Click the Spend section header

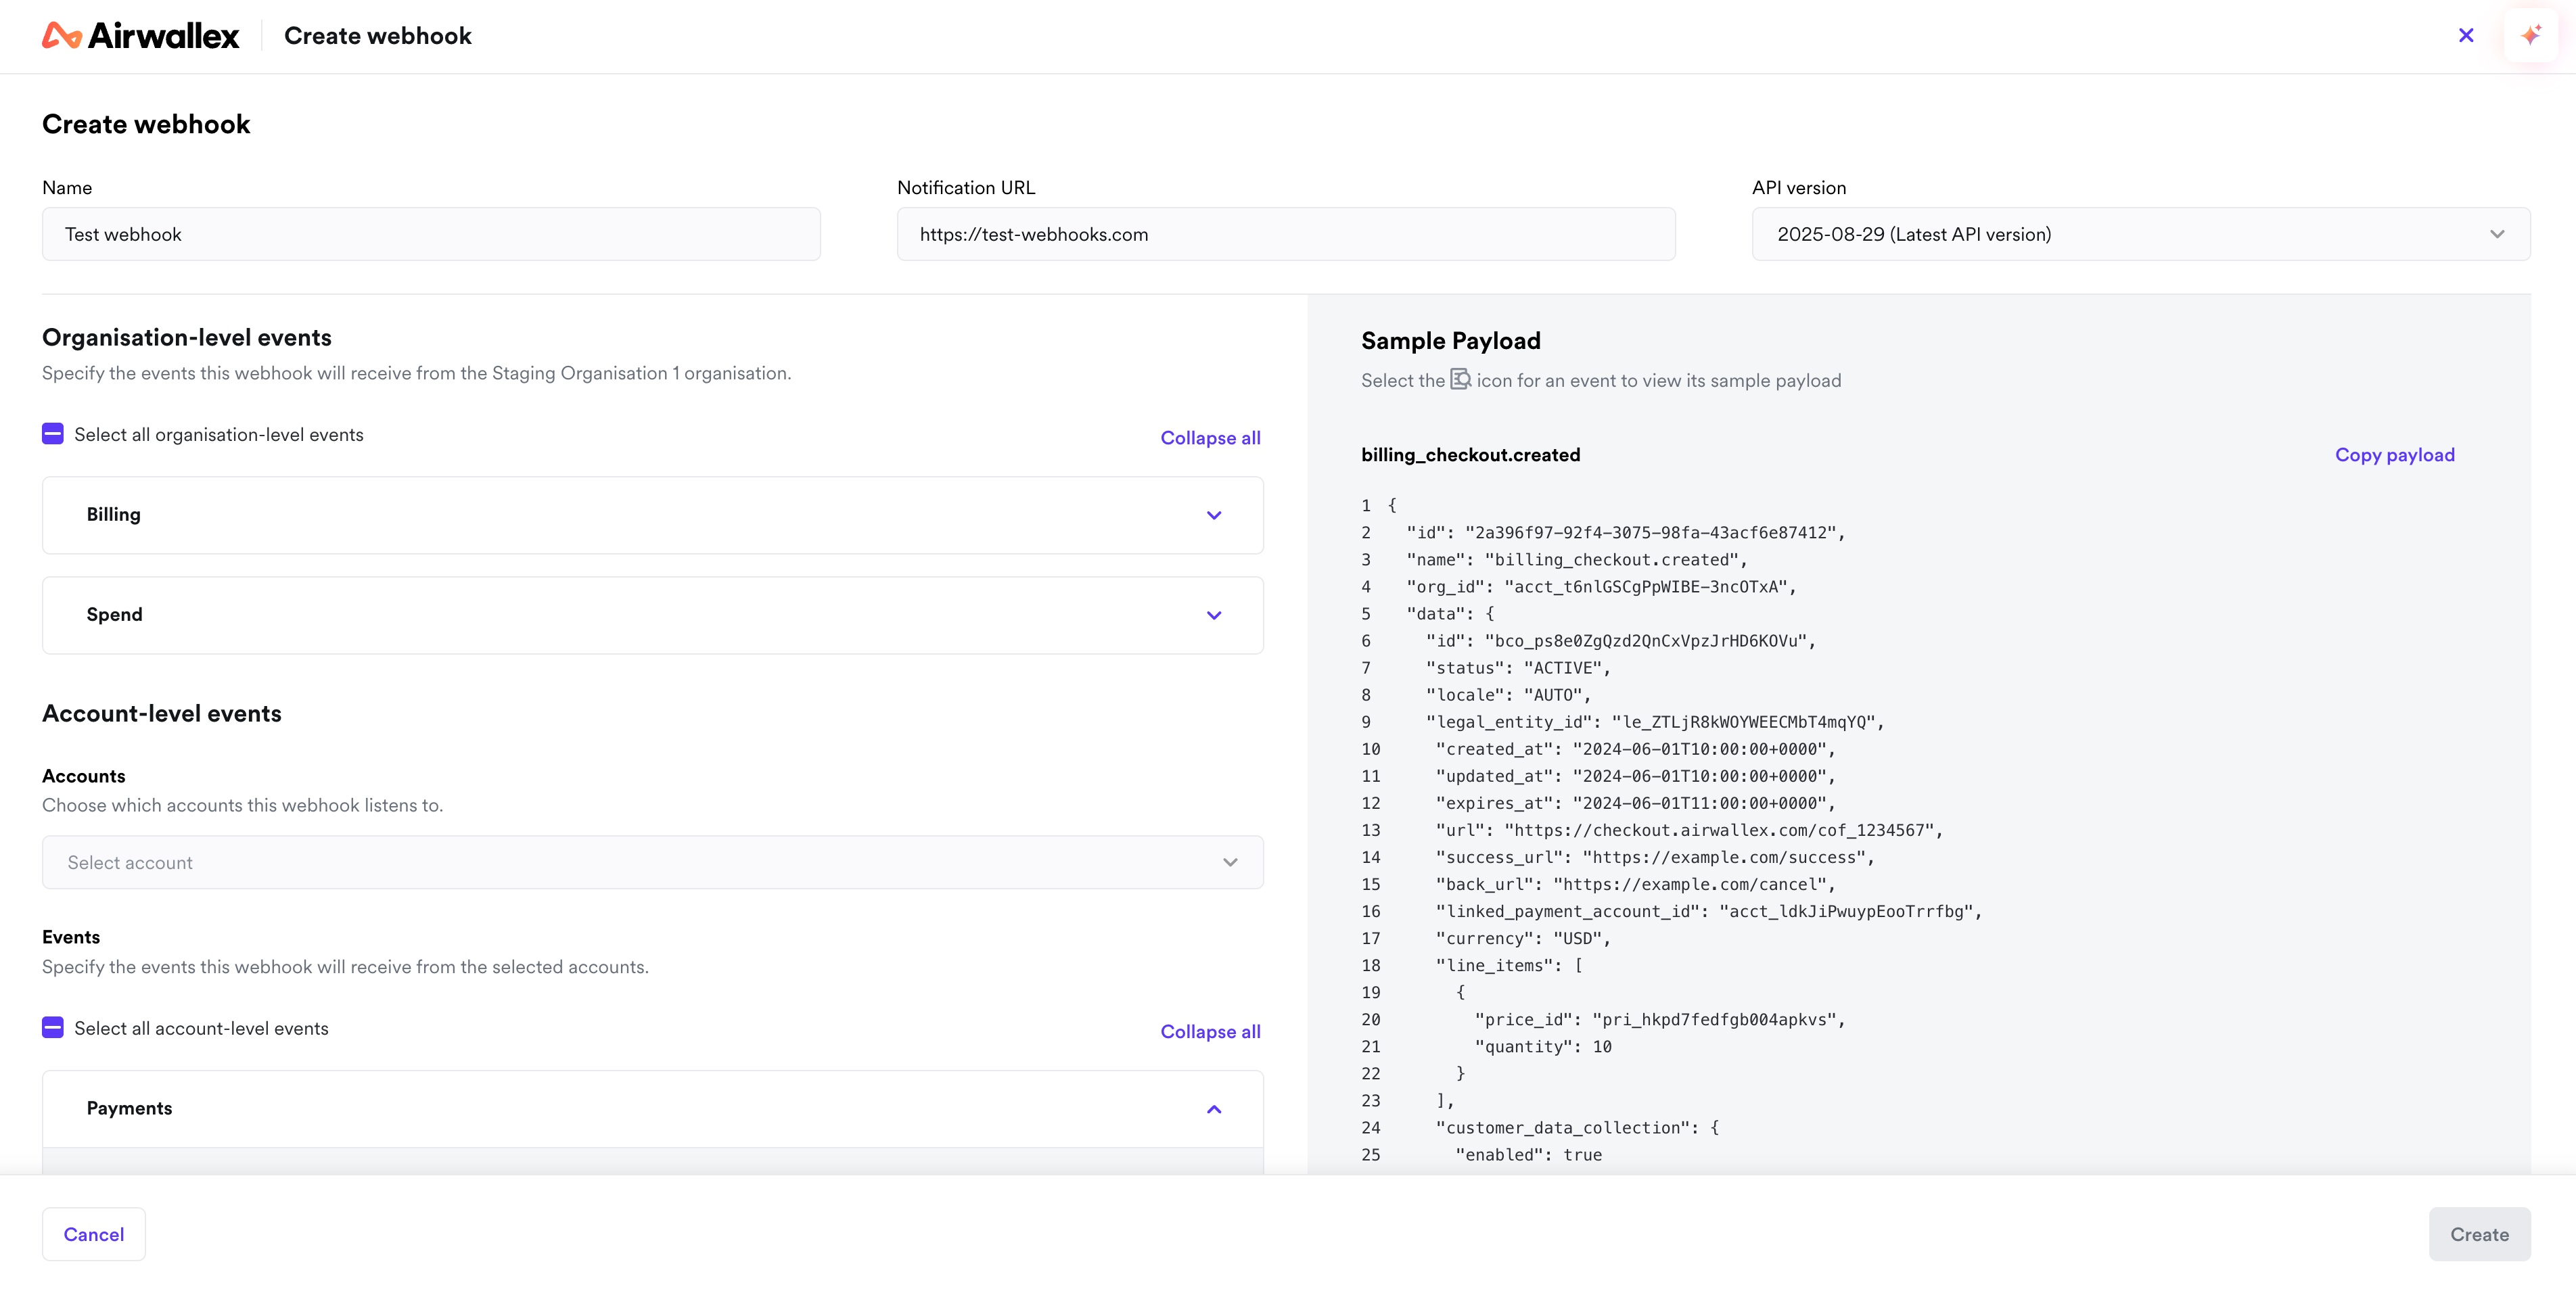(x=114, y=615)
